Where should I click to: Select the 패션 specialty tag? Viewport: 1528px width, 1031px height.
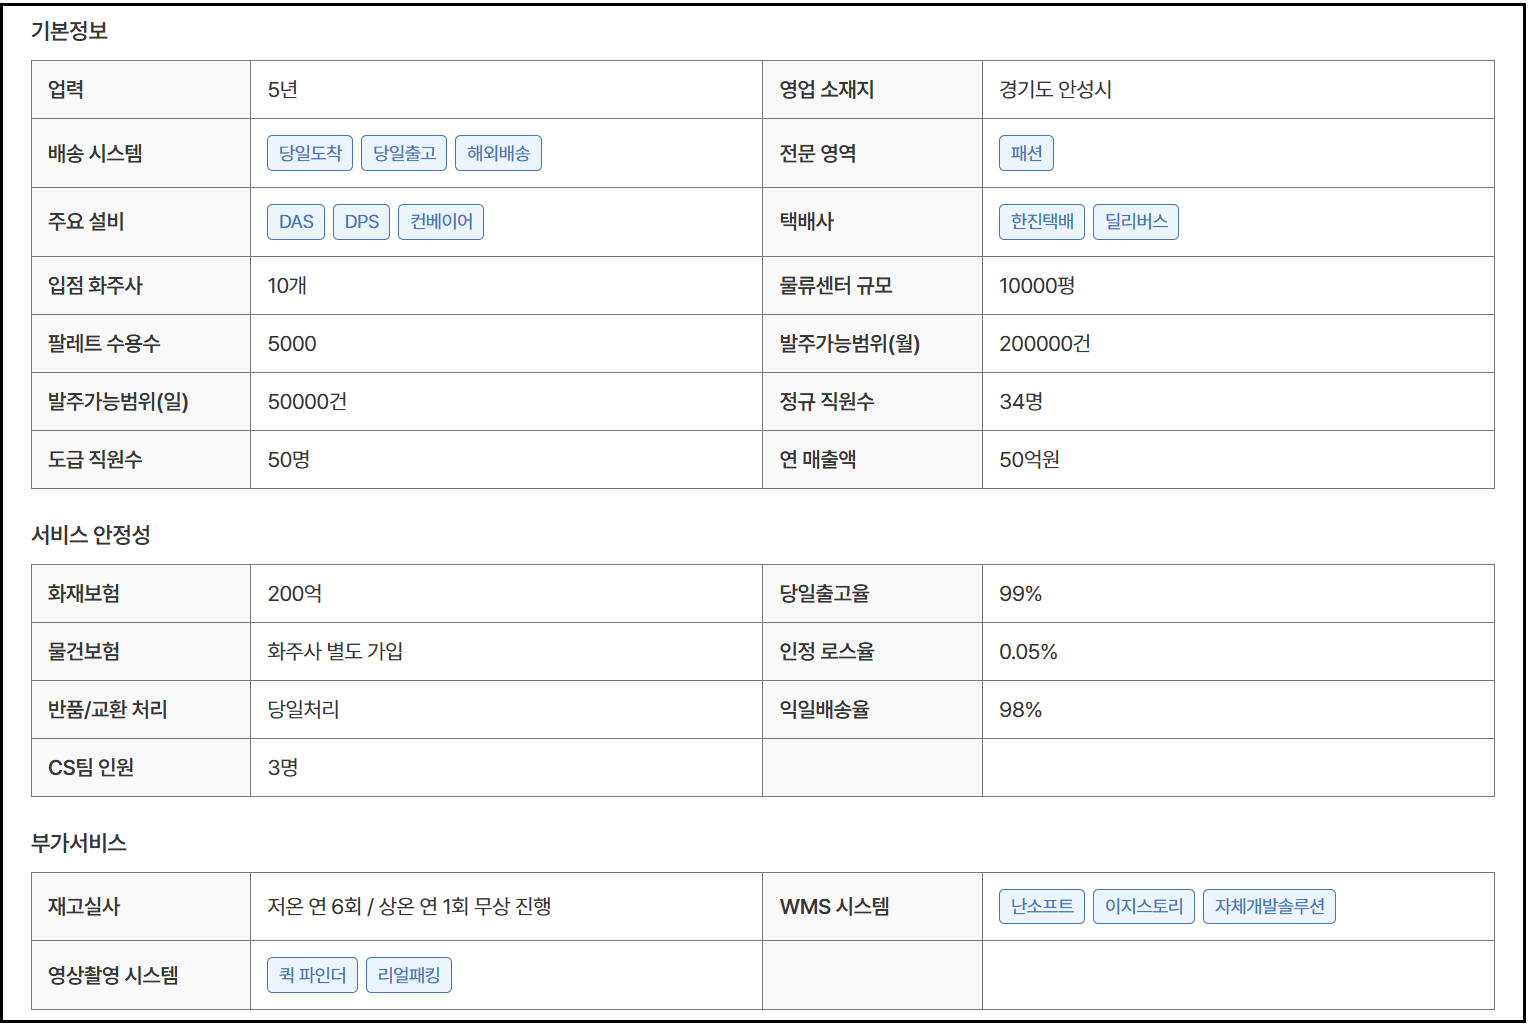[1026, 153]
